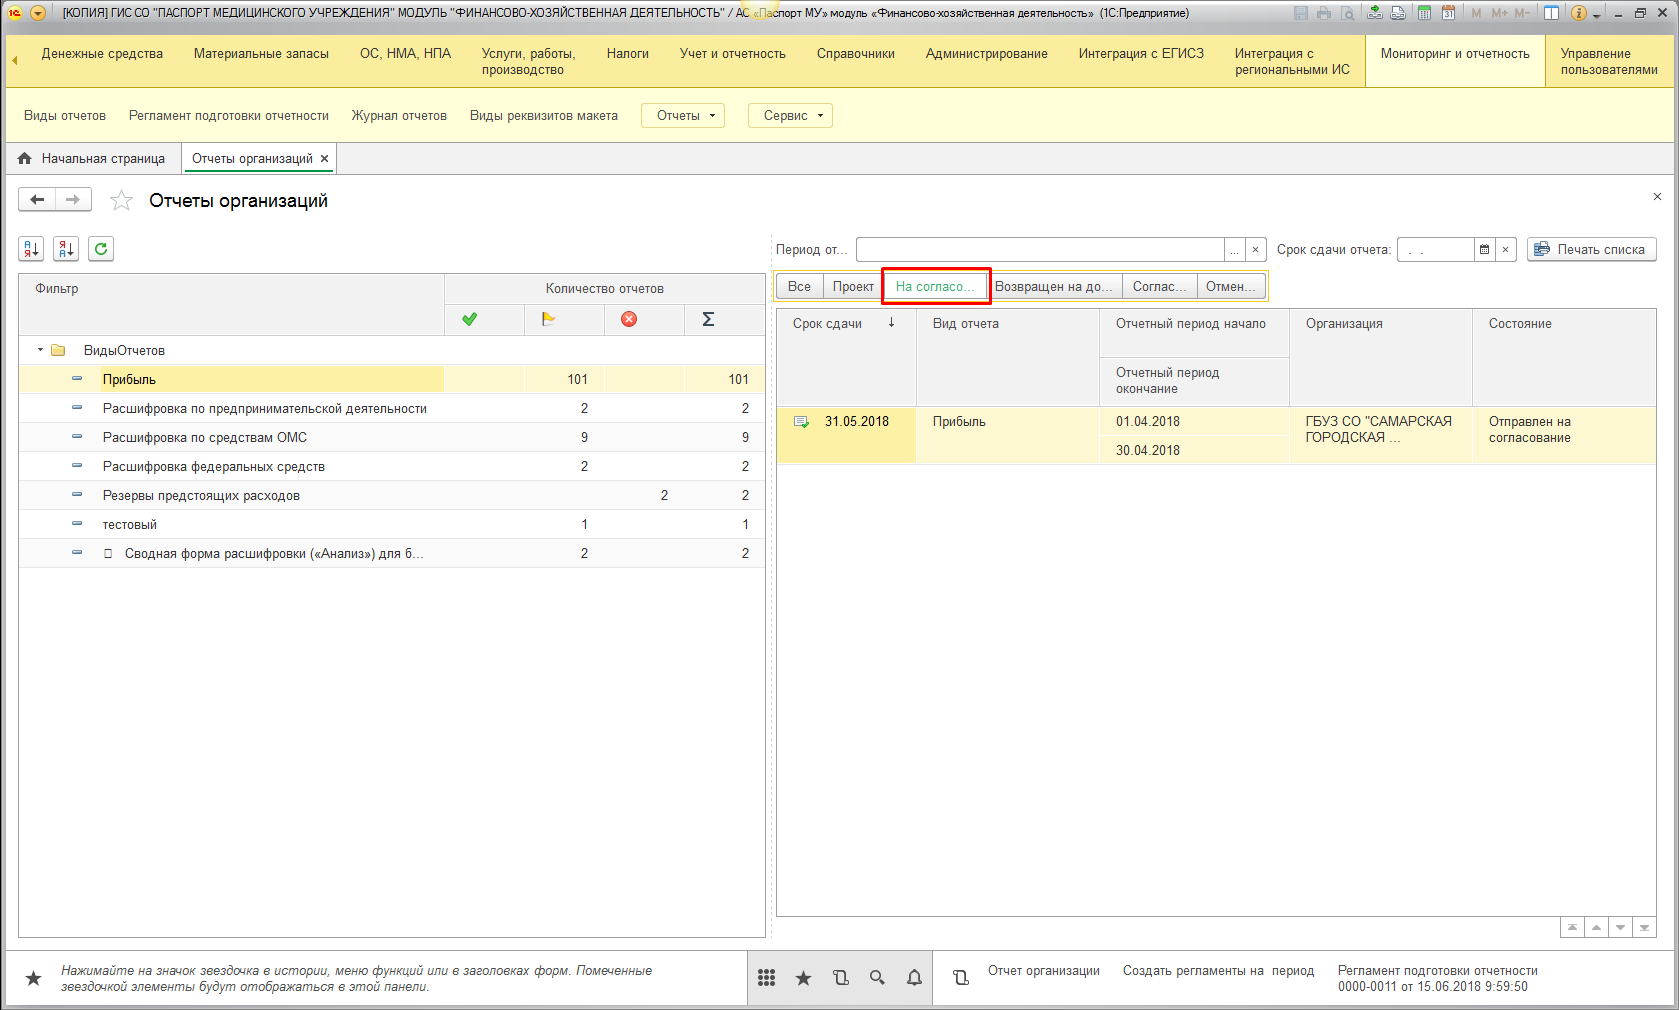Sort the list ascending А-Я
1679x1010 pixels.
point(31,249)
